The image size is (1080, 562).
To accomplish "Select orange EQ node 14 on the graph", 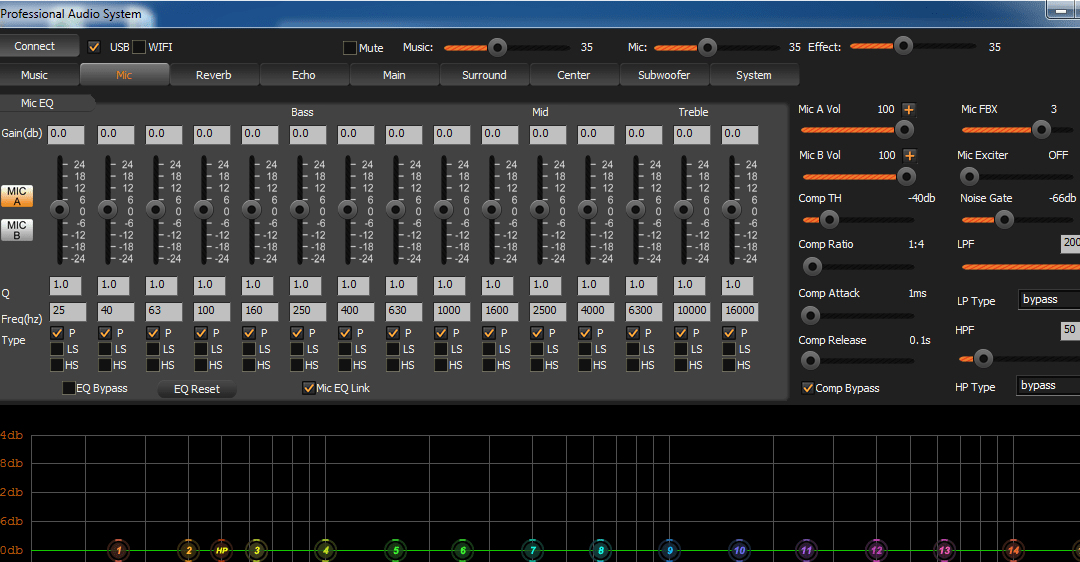I will point(1013,550).
